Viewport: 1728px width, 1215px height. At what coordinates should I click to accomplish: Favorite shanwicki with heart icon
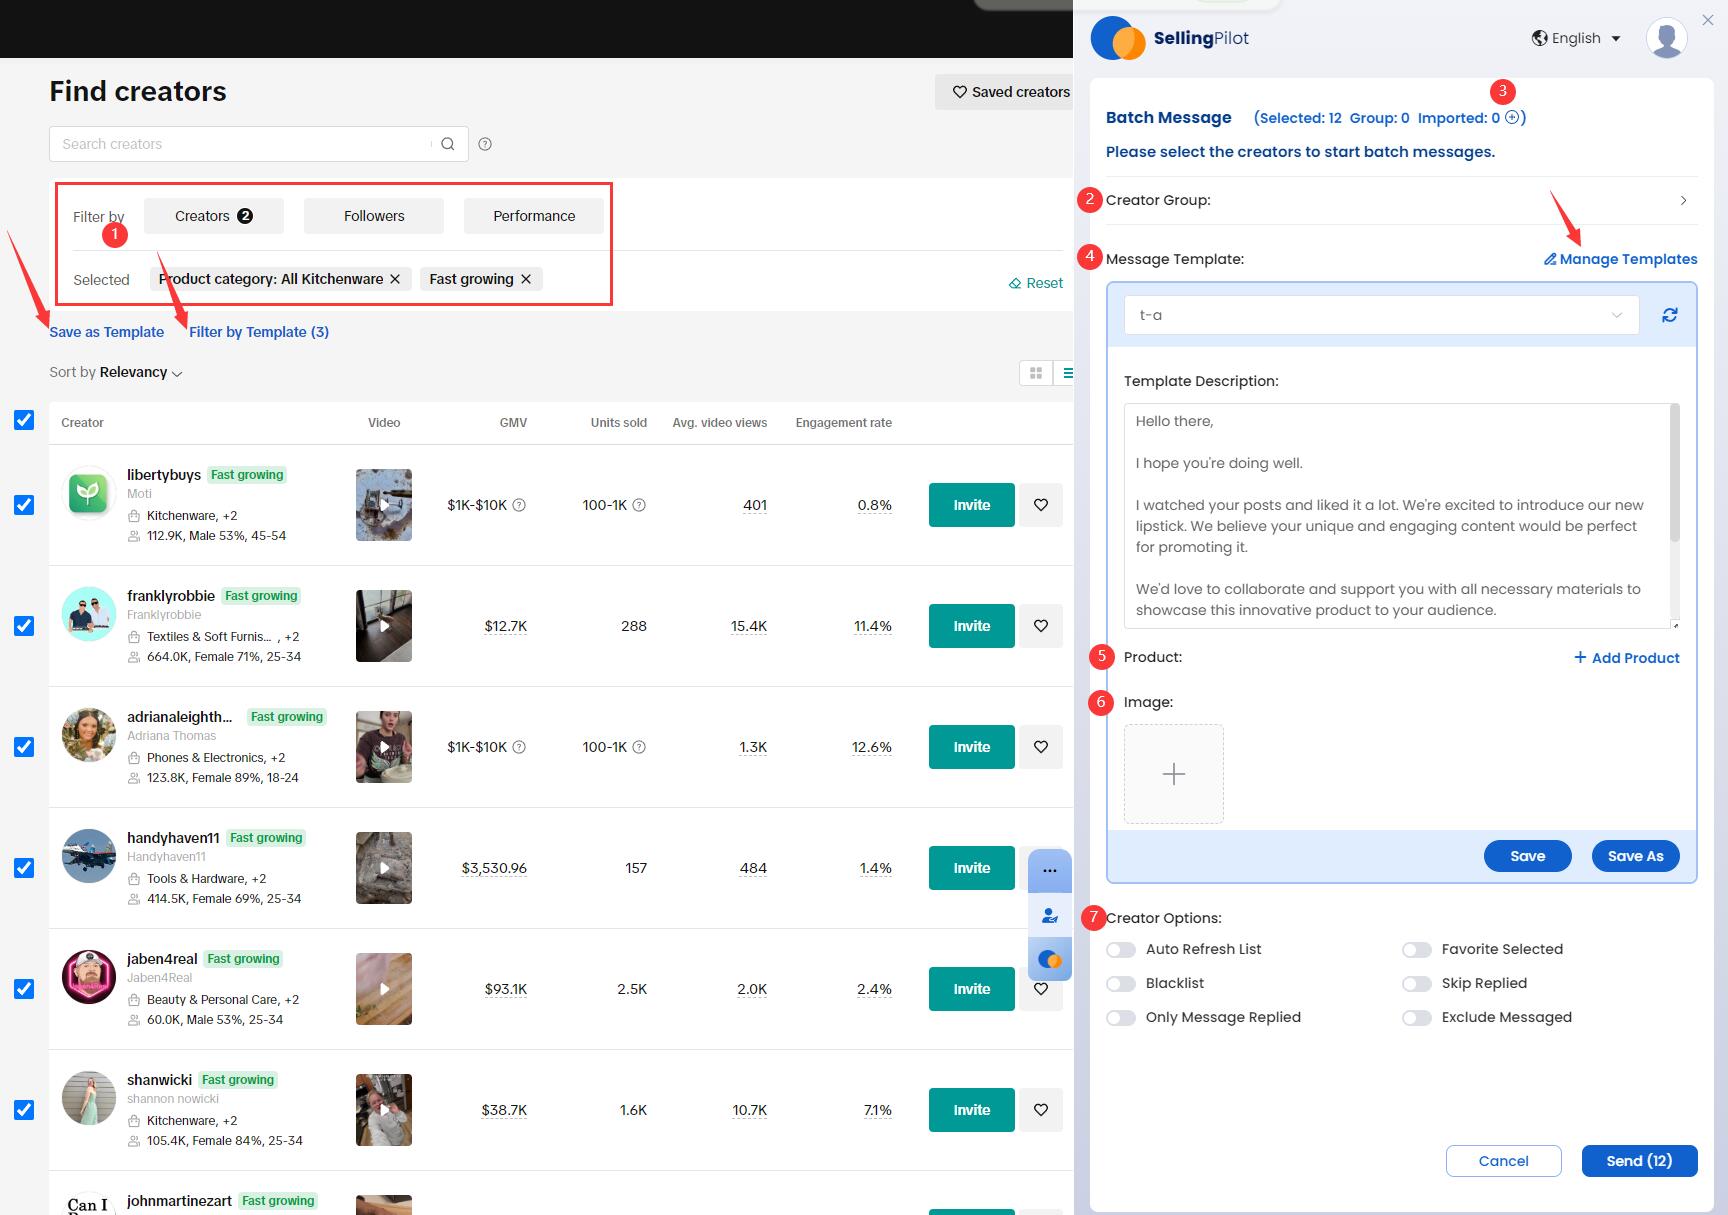(1041, 1110)
